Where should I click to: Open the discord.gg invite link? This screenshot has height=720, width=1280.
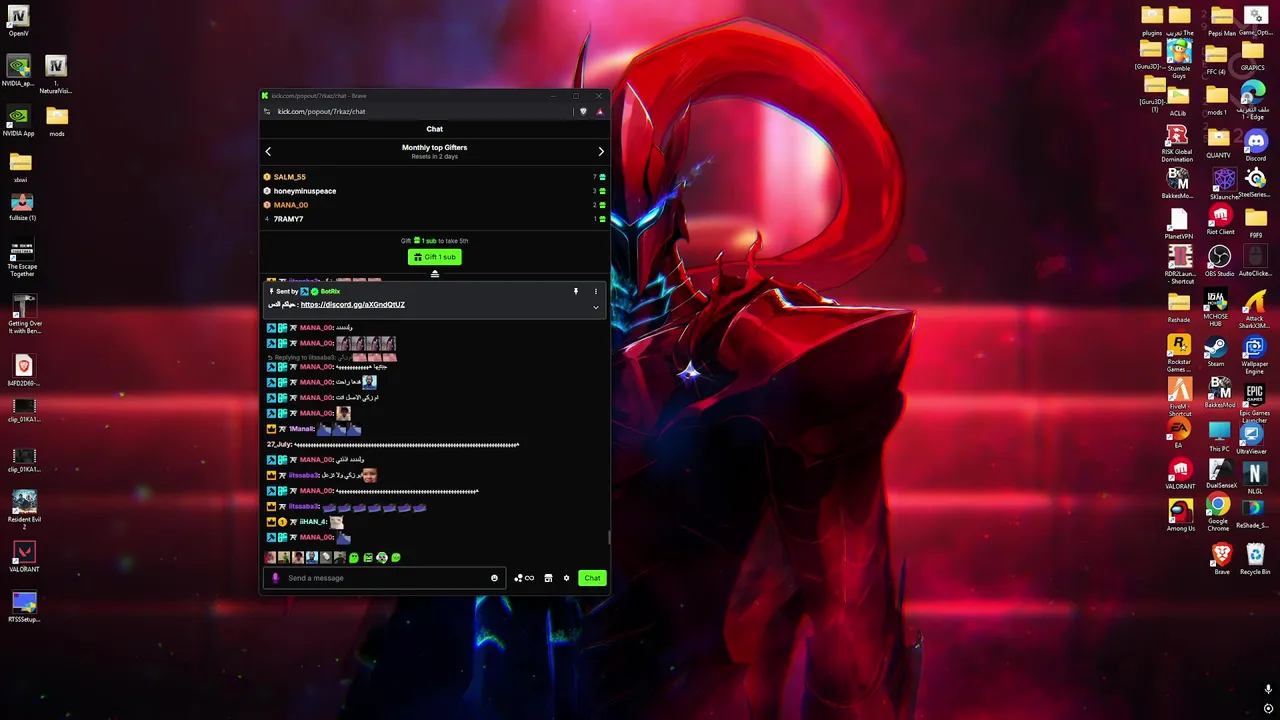(x=353, y=304)
